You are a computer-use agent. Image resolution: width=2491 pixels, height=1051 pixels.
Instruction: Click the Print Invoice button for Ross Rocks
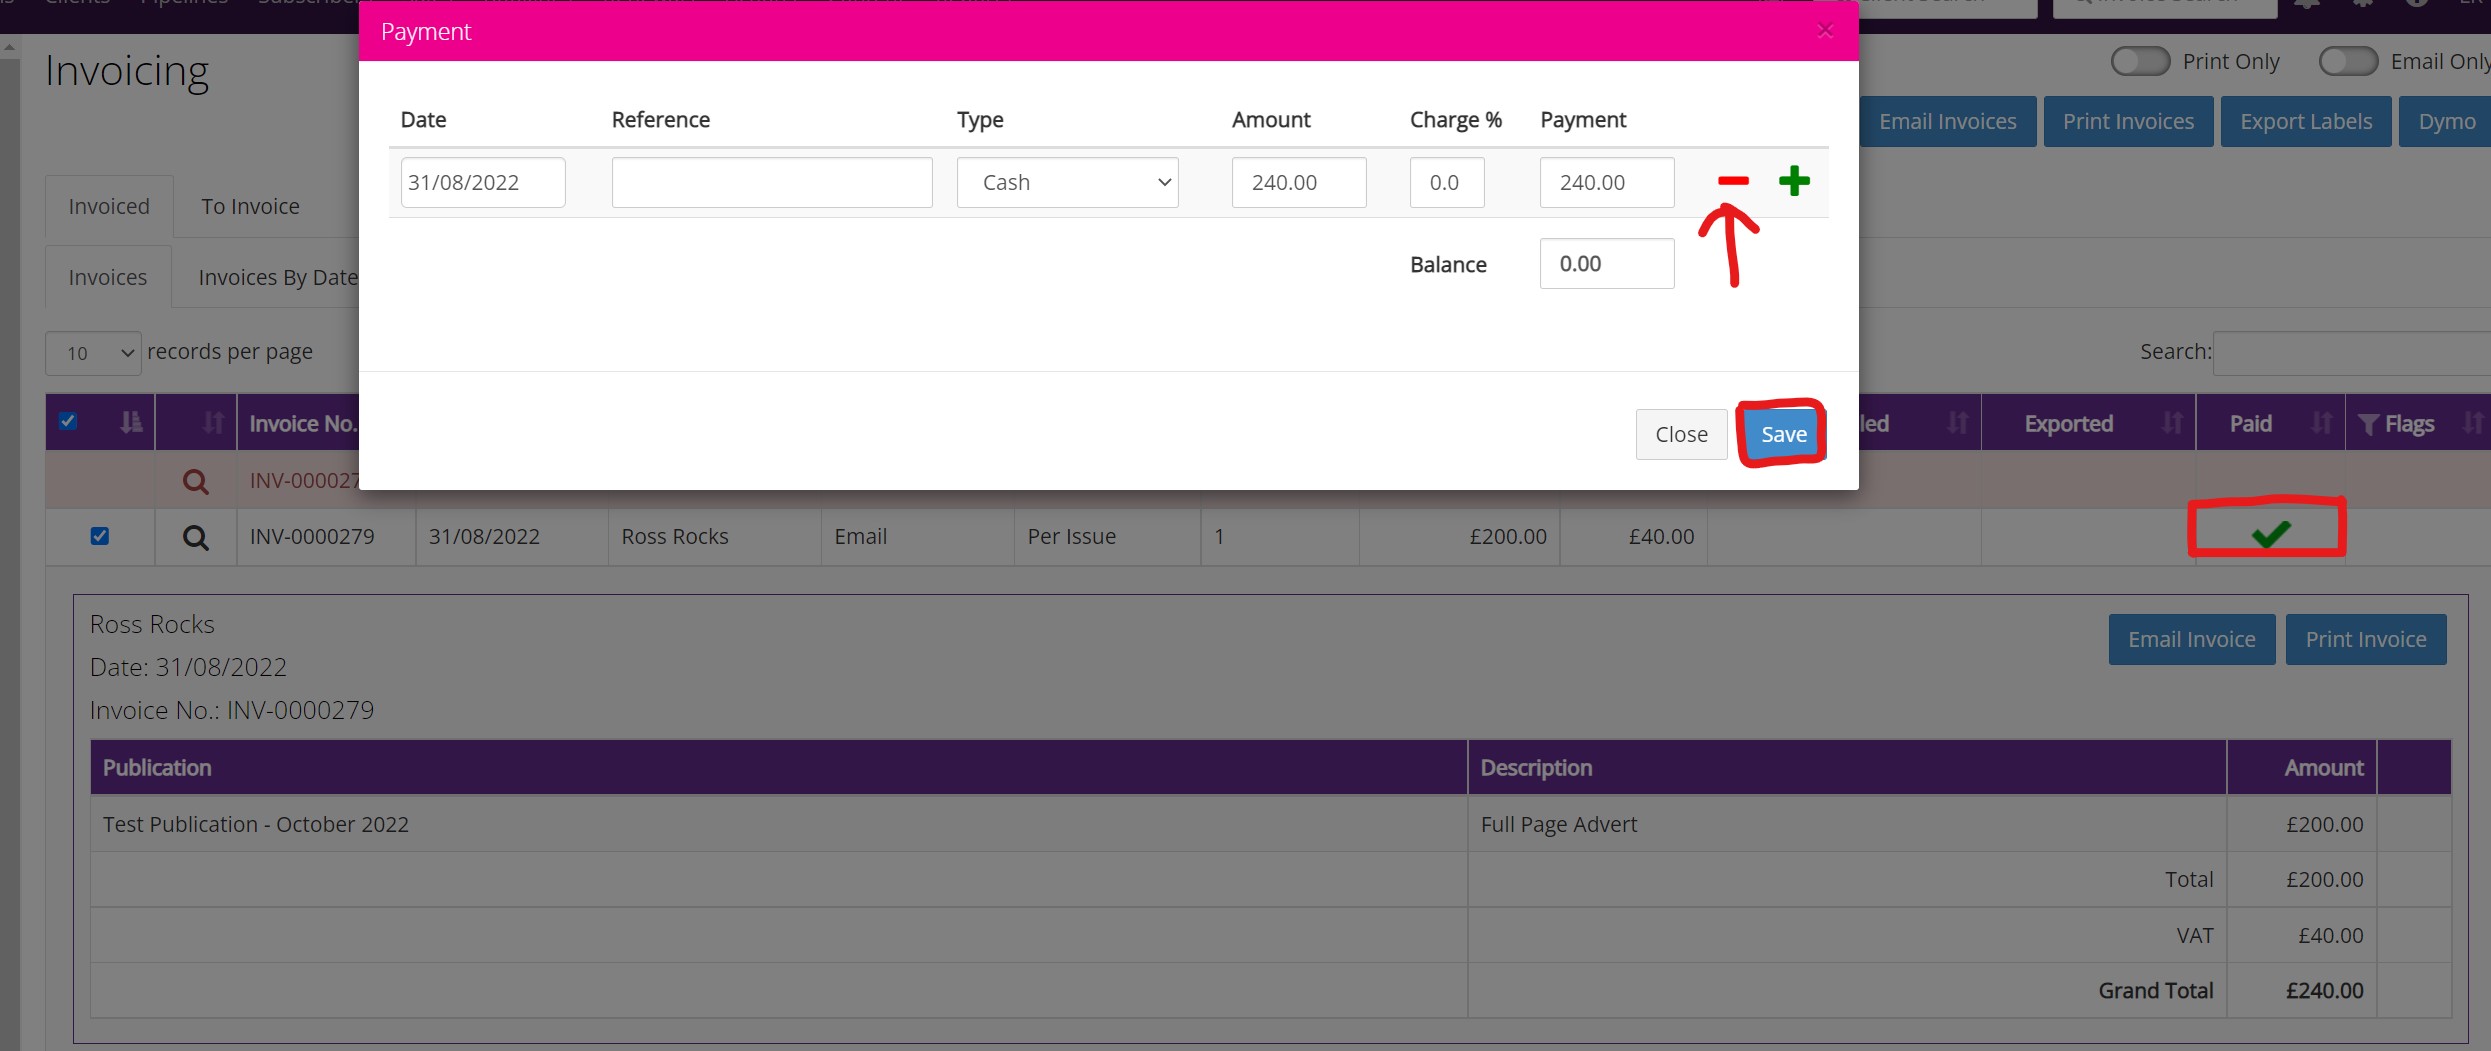2365,639
